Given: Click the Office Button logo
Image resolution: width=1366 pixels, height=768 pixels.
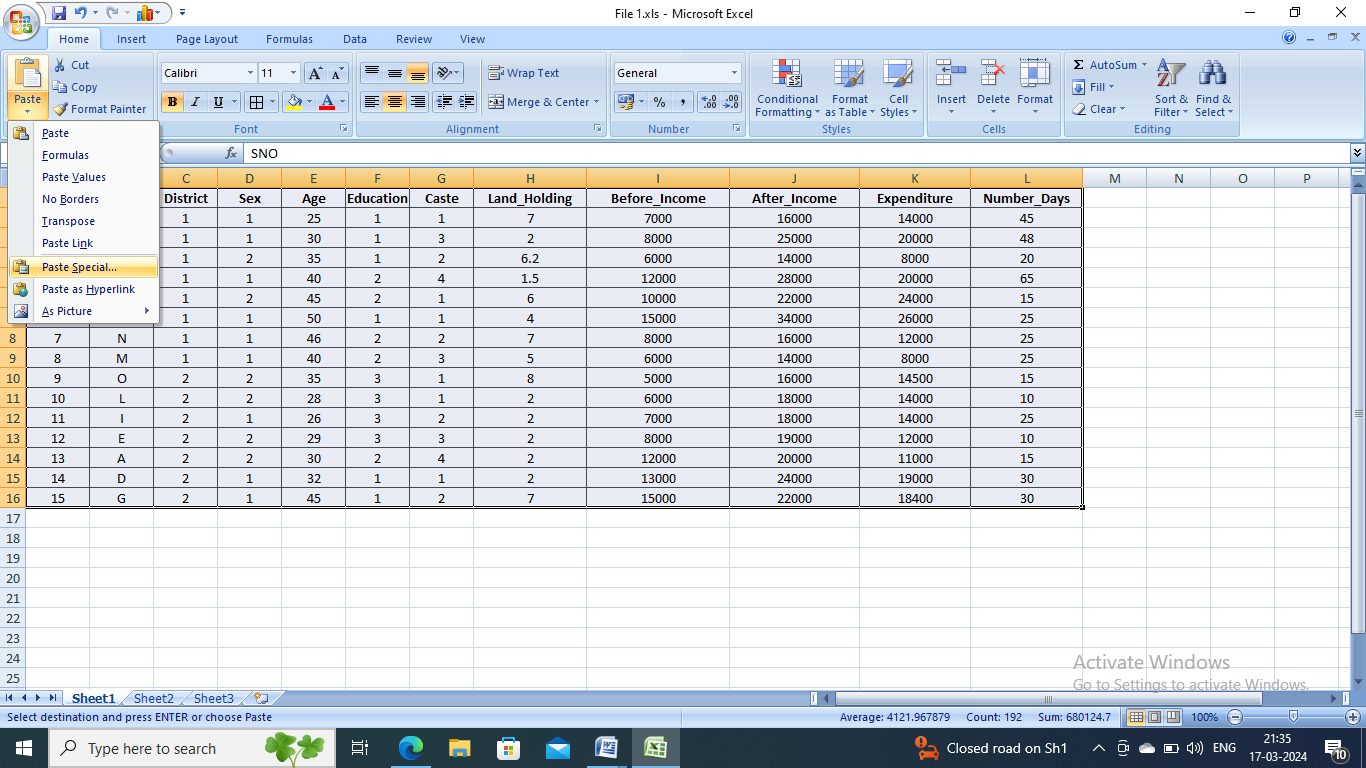Looking at the screenshot, I should (x=21, y=21).
